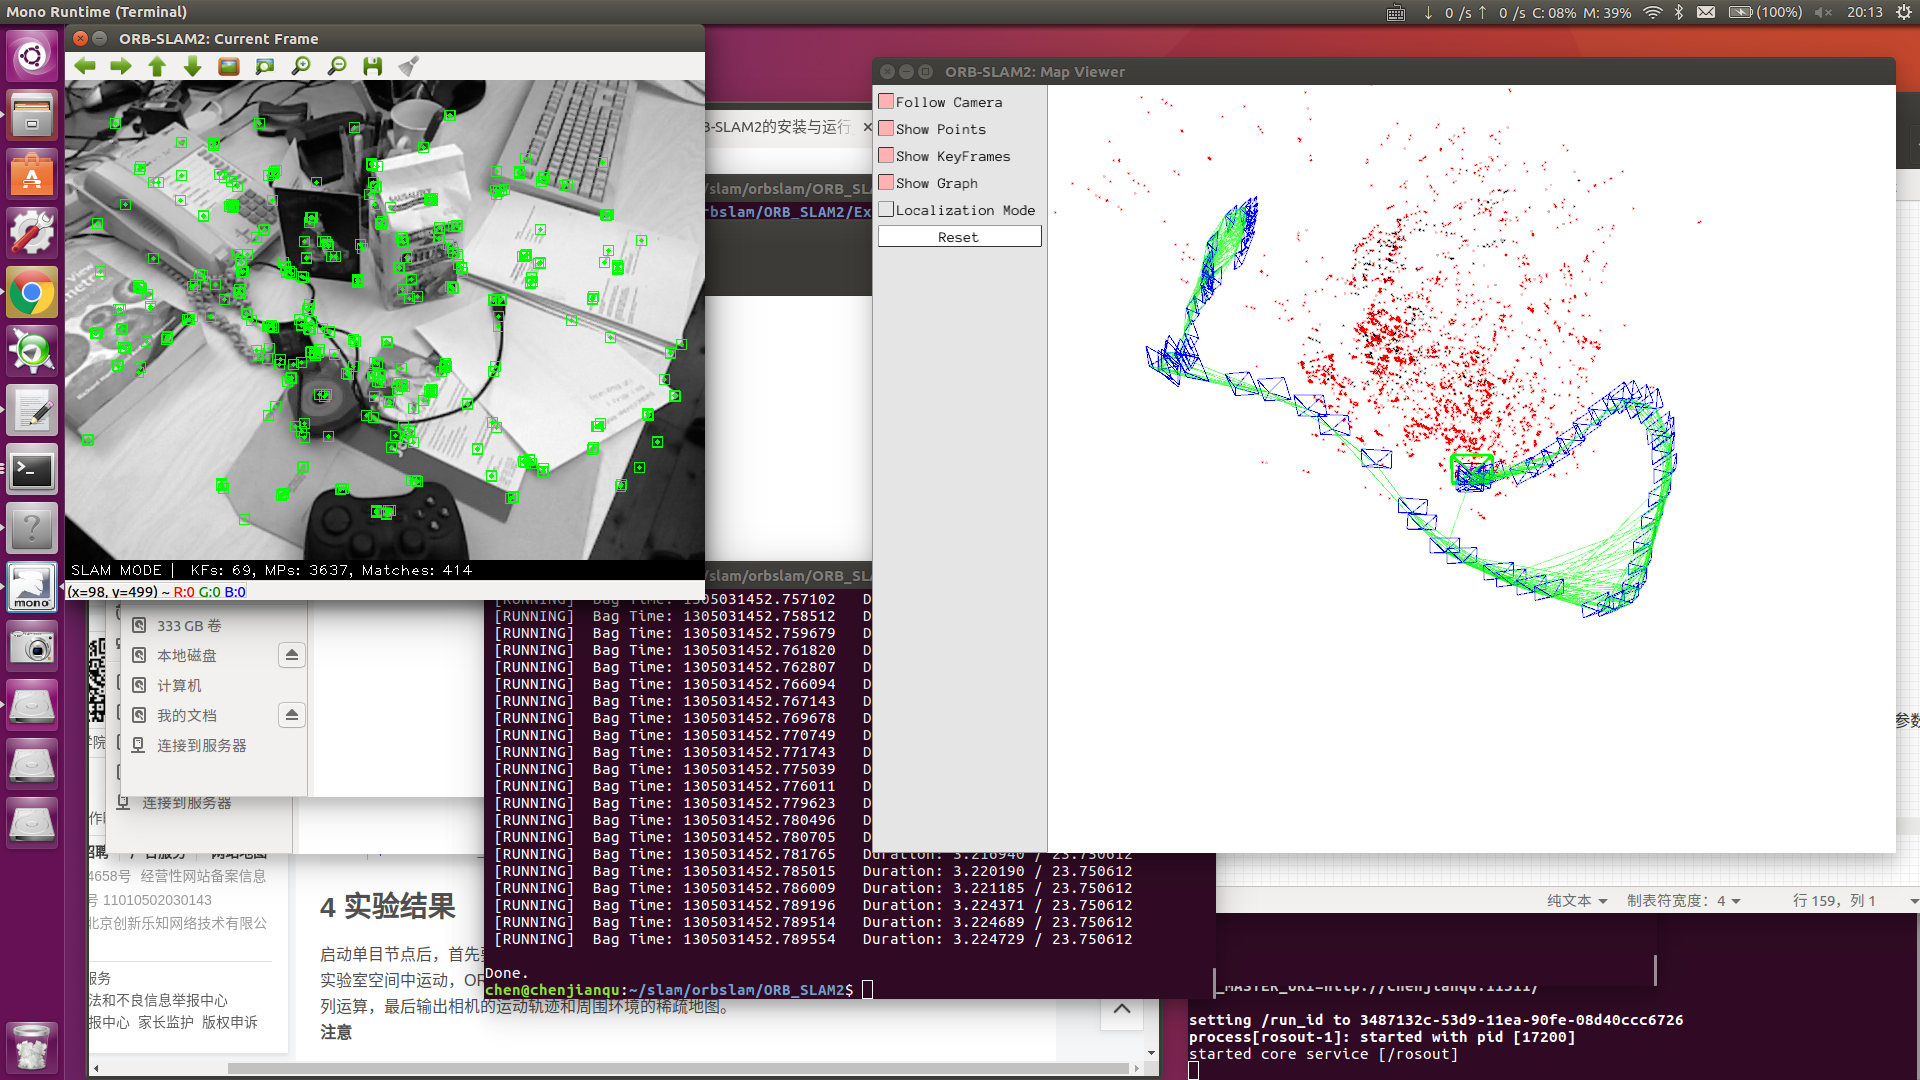This screenshot has width=1920, height=1080.
Task: Toggle Show KeyFrames option
Action: [886, 155]
